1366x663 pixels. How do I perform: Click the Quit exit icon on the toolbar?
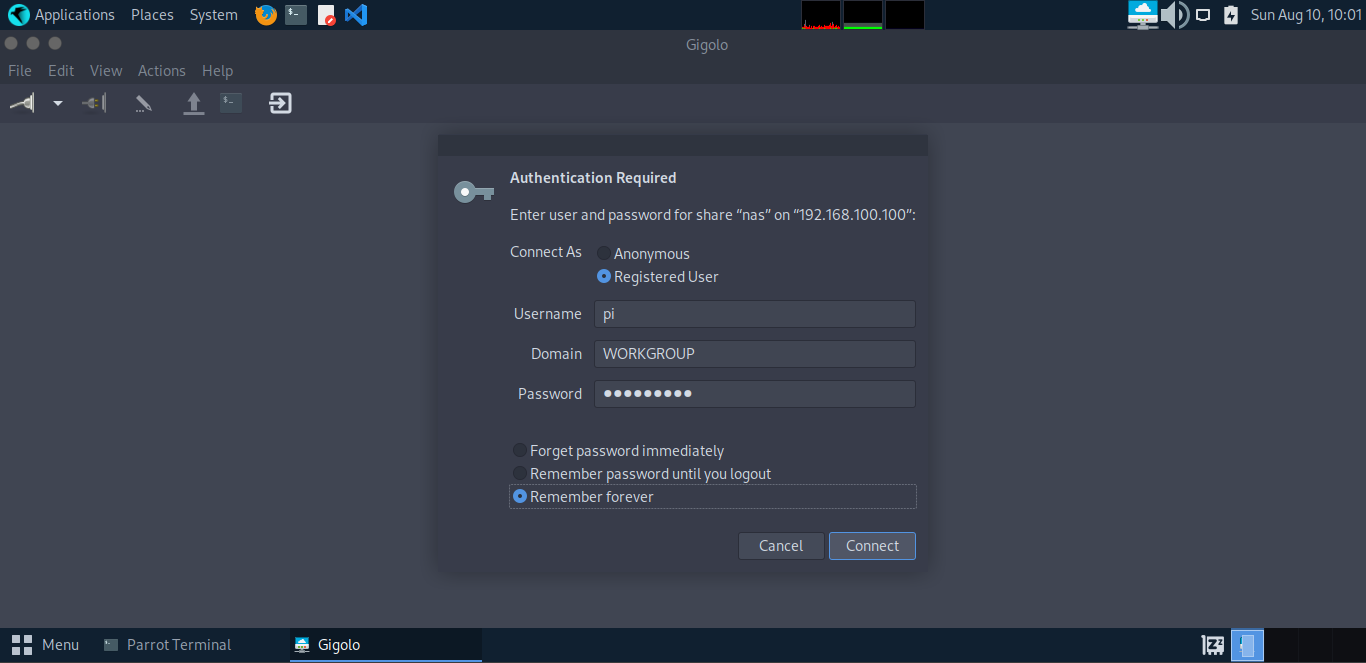coord(279,102)
